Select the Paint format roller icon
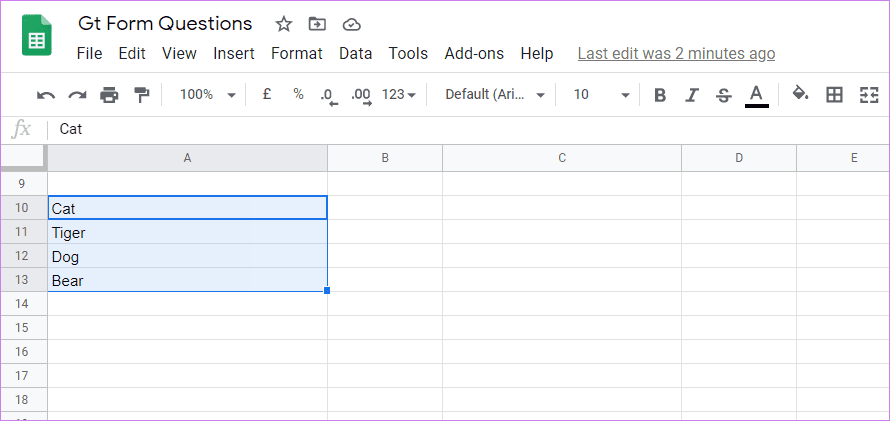 141,95
